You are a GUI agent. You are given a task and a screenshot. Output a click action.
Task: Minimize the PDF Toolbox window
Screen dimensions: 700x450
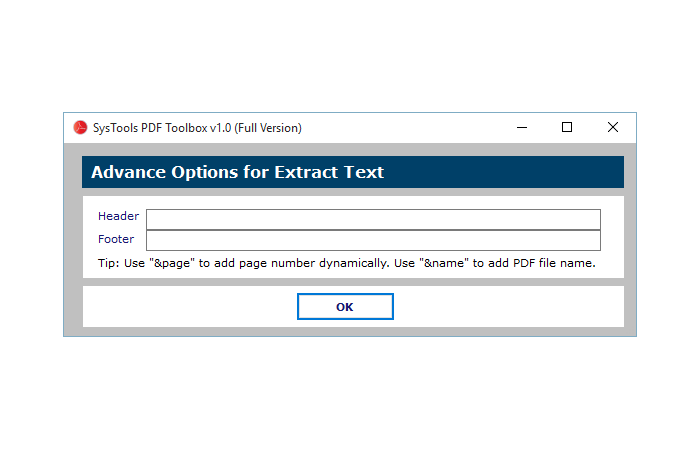[x=522, y=128]
